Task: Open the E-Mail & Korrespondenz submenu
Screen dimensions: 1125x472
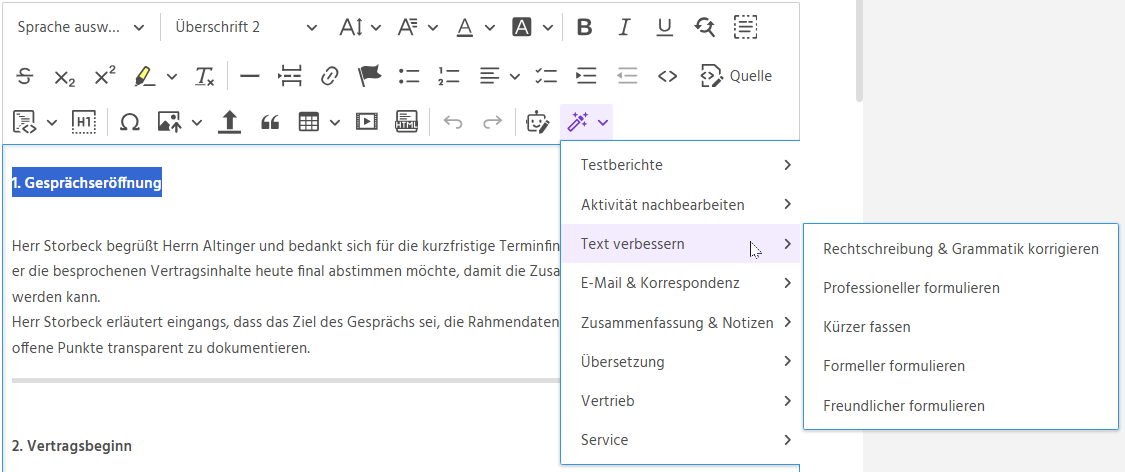Action: [680, 283]
